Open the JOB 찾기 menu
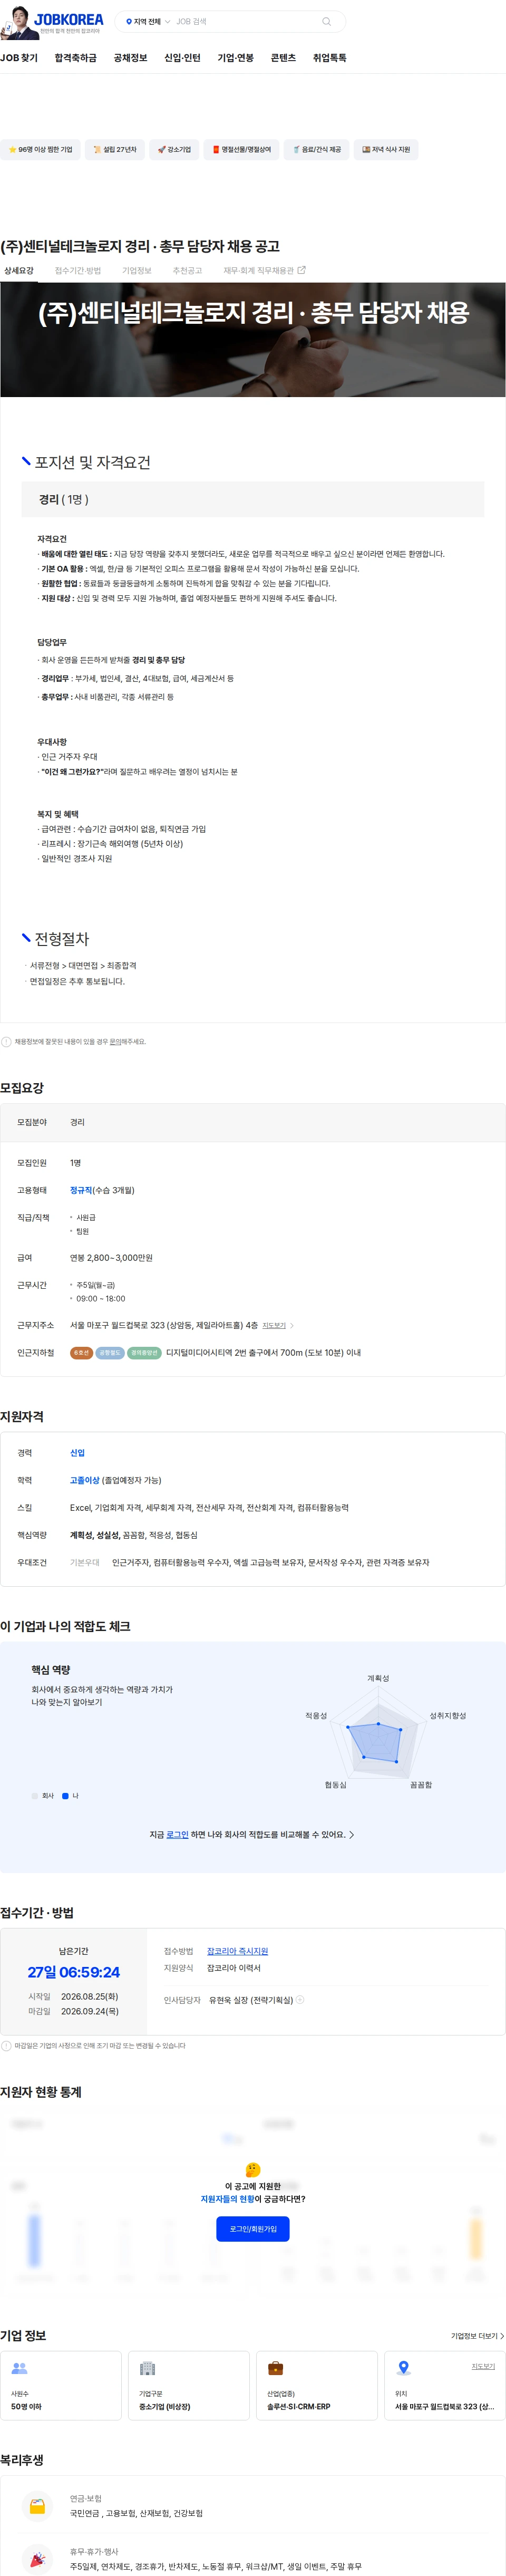This screenshot has height=2576, width=506. coord(19,58)
